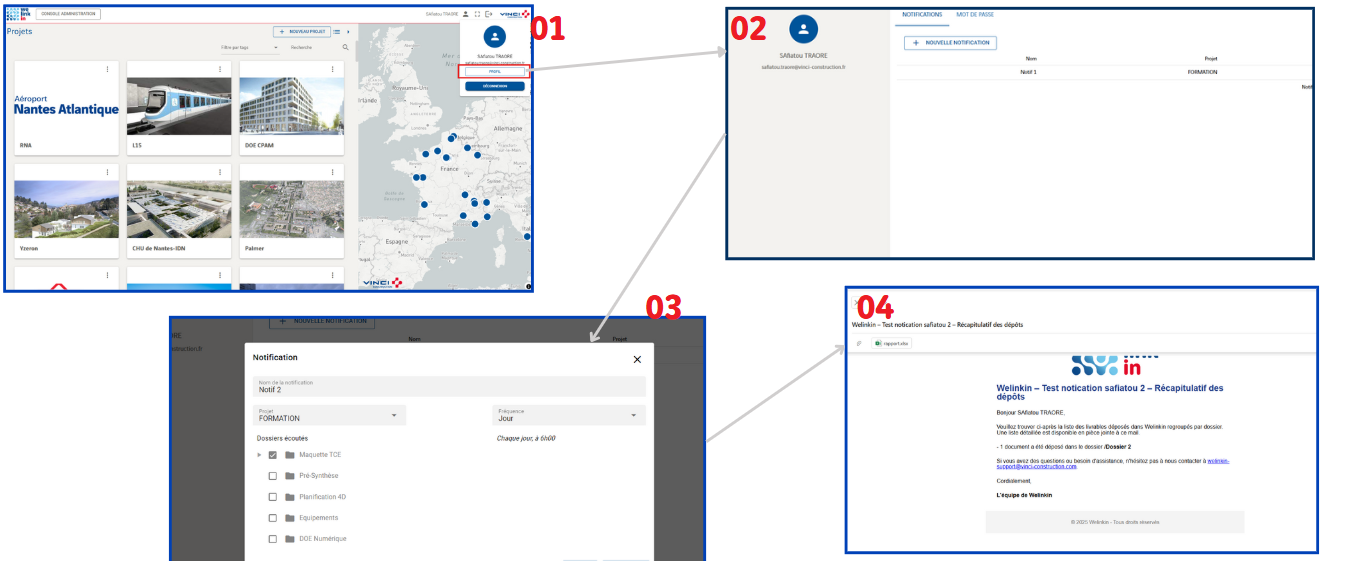1367x561 pixels.
Task: Click the search magnifier icon in Projets
Action: [x=346, y=47]
